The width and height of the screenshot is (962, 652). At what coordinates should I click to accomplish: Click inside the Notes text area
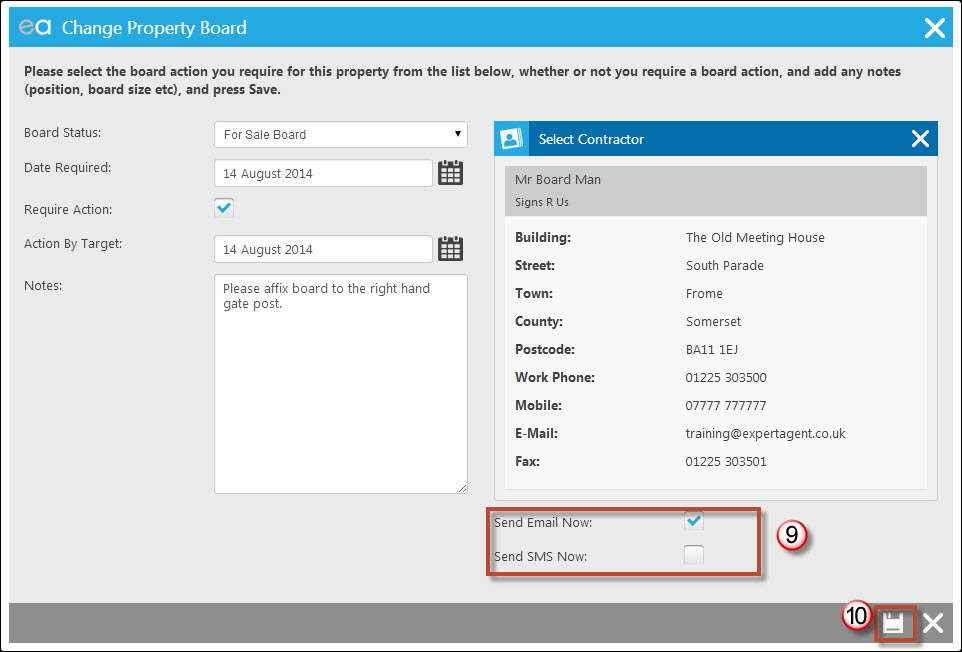341,384
